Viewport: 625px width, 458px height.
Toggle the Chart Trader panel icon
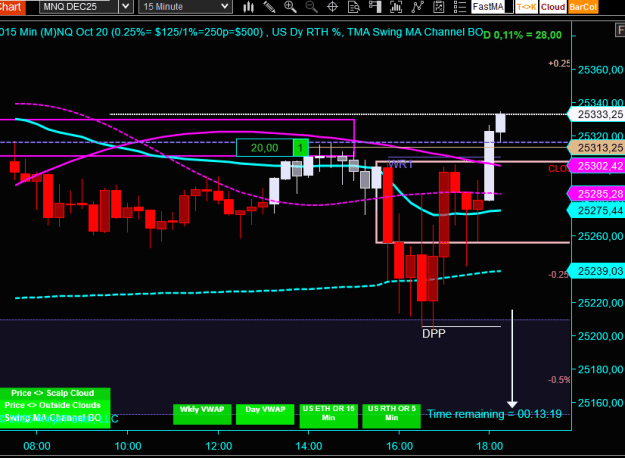coord(375,7)
